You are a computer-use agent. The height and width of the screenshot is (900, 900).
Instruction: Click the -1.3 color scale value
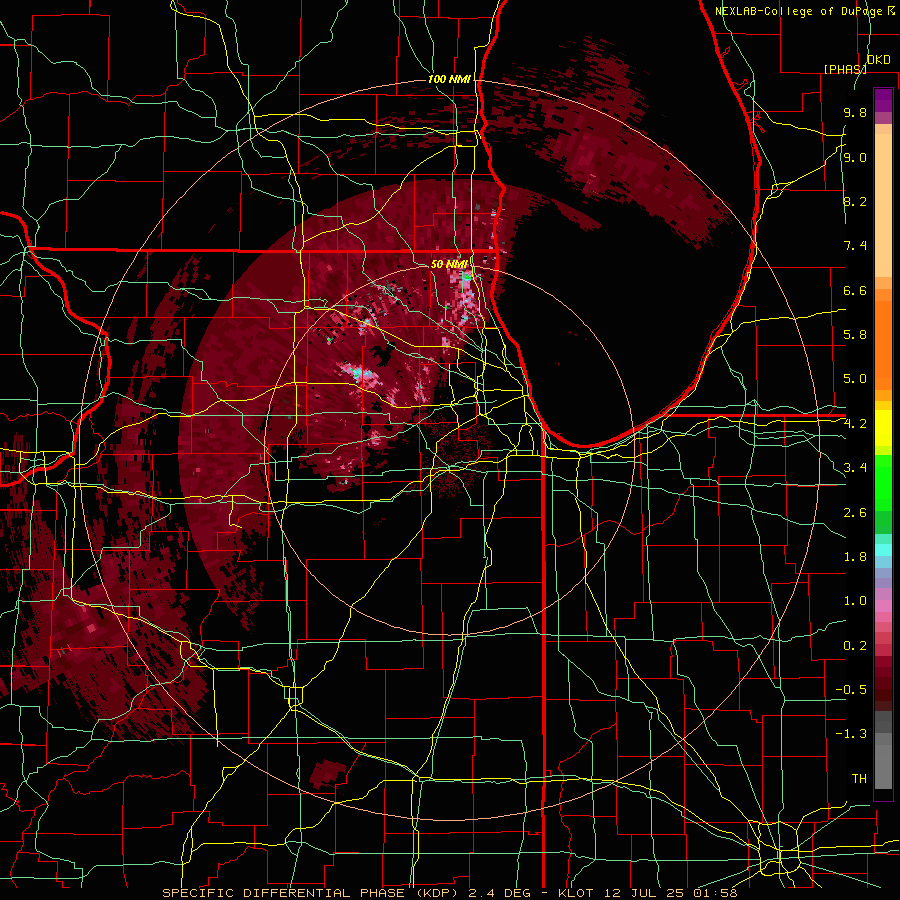pyautogui.click(x=851, y=735)
